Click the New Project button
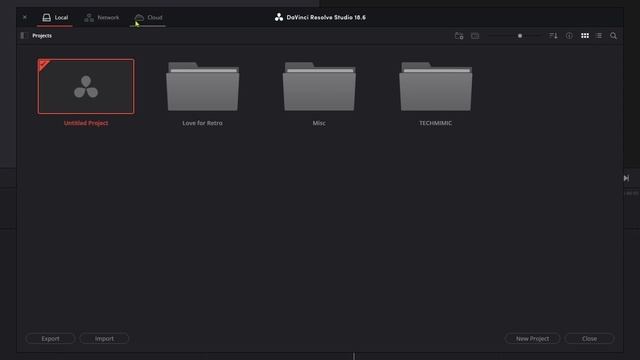 [532, 338]
